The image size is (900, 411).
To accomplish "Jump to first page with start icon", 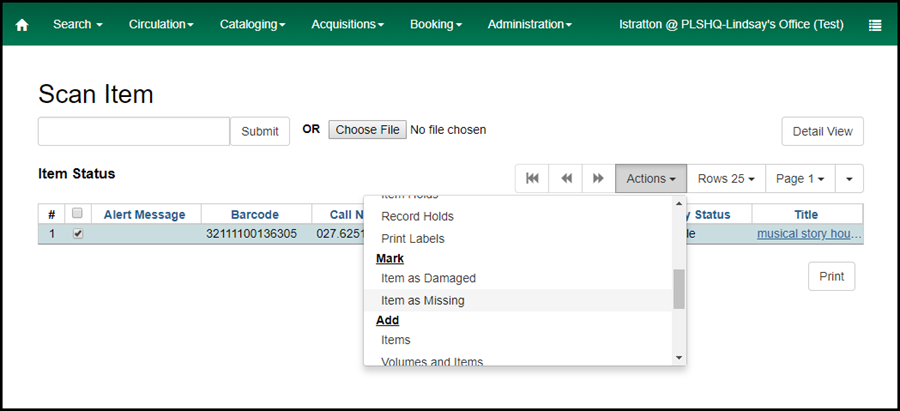I will pos(532,179).
